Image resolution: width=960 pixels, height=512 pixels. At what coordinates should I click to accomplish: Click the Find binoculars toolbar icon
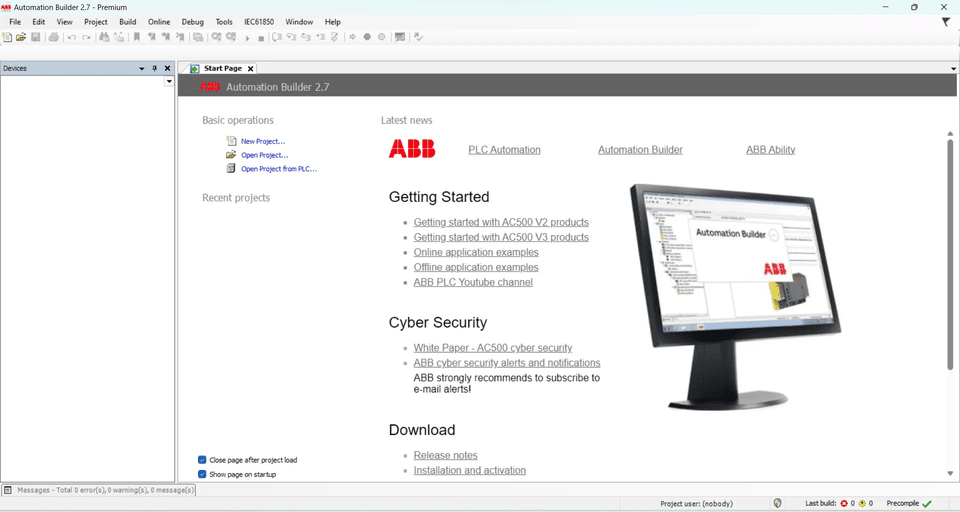click(x=104, y=37)
